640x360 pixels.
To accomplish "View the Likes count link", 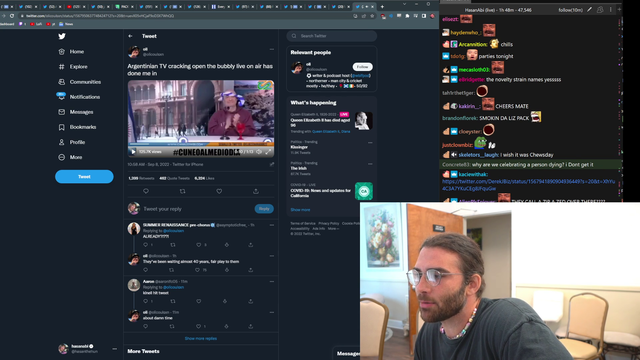I will pos(204,178).
